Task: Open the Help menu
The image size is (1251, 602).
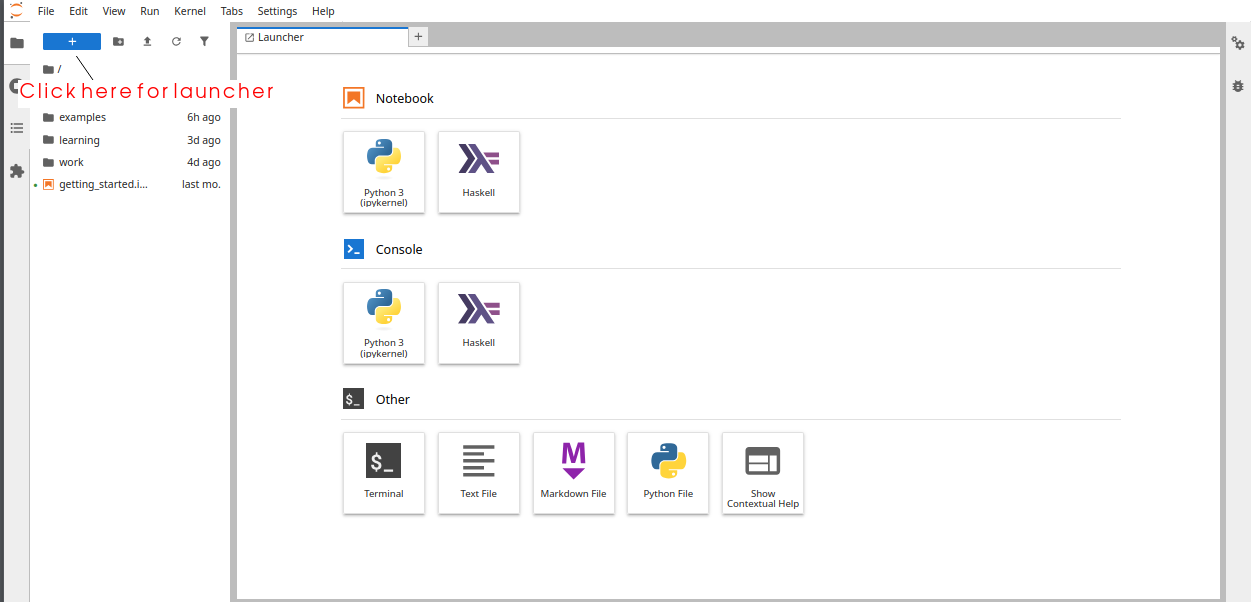Action: (323, 11)
